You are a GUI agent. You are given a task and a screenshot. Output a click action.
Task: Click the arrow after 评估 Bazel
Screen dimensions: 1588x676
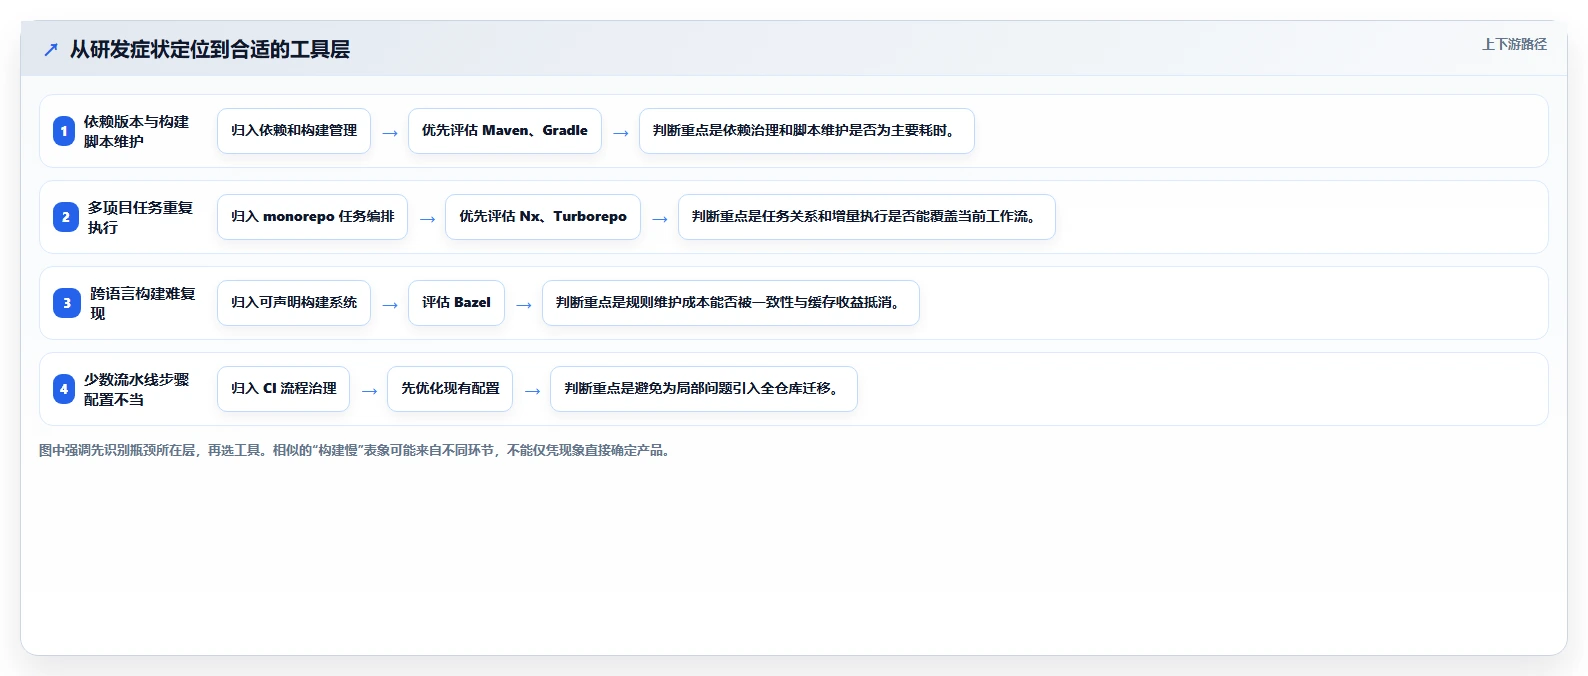[524, 305]
